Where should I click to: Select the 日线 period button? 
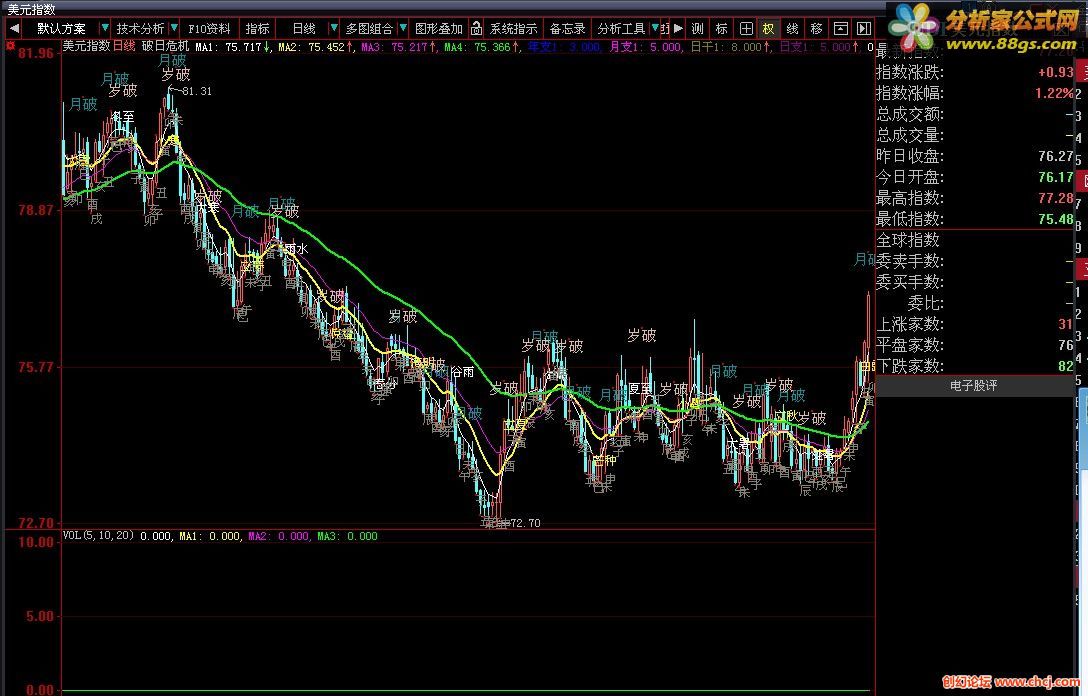click(303, 28)
